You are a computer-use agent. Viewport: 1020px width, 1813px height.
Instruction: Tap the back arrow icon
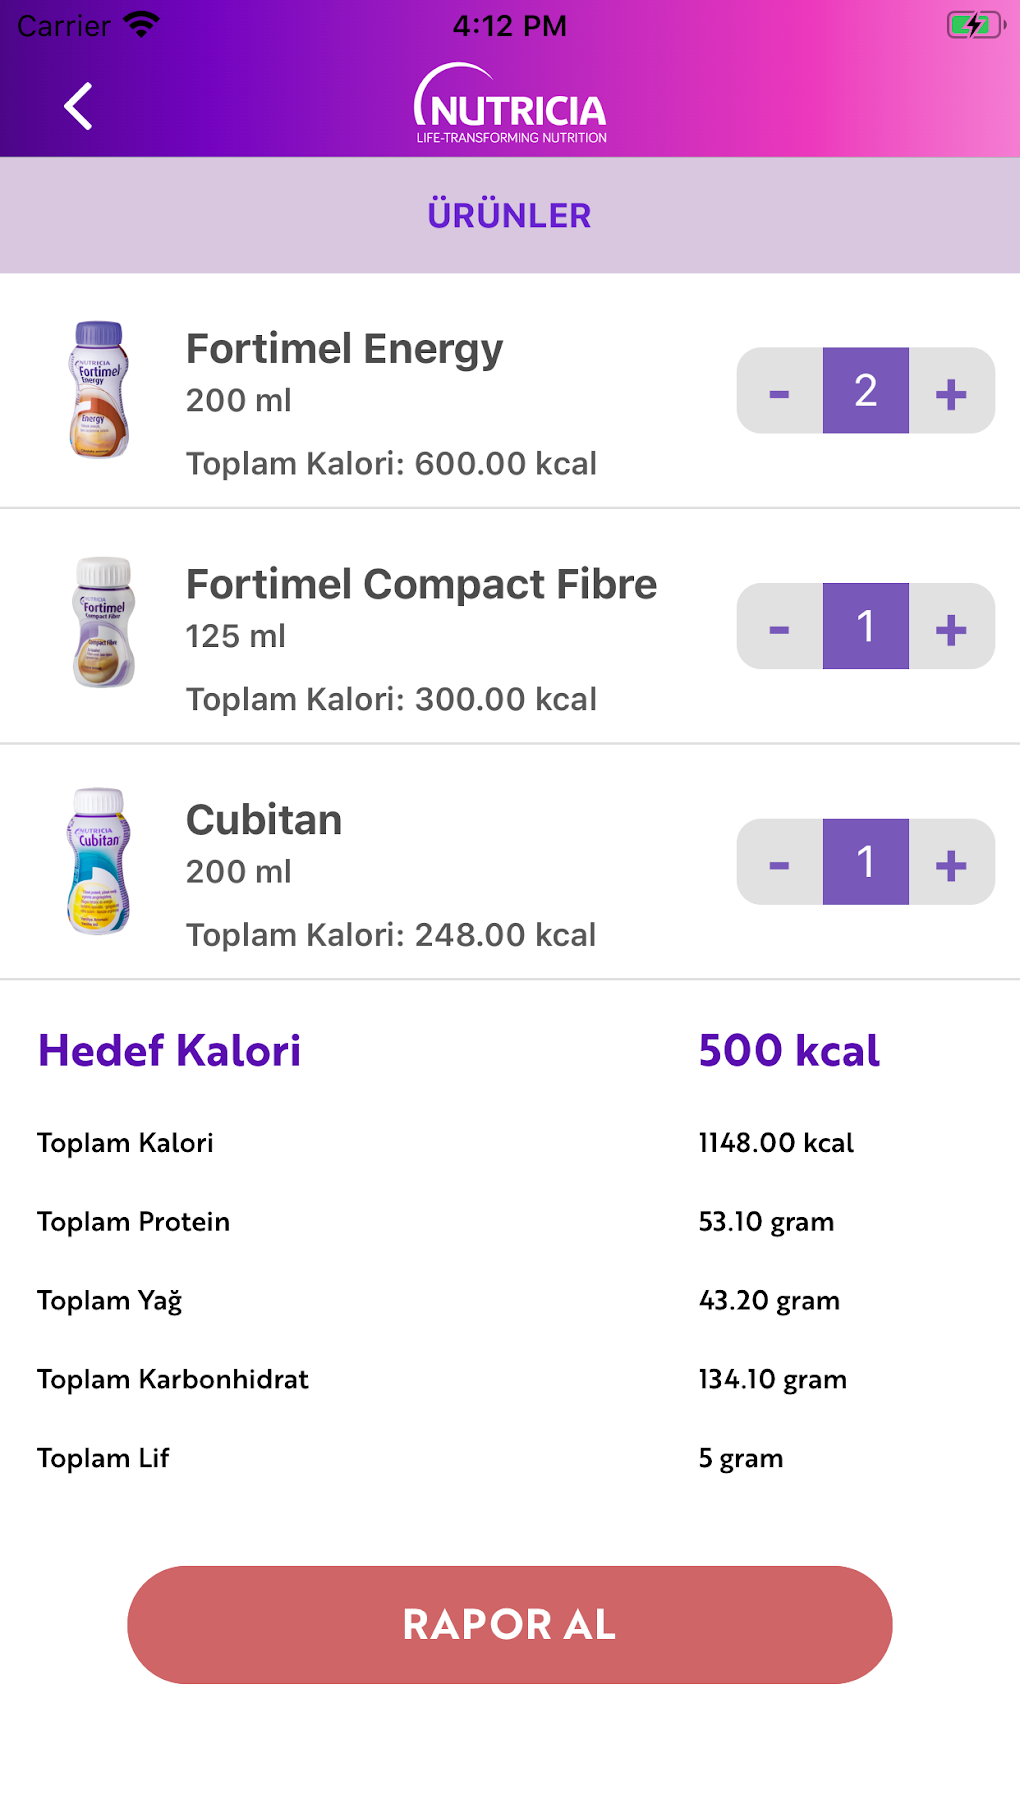[78, 106]
